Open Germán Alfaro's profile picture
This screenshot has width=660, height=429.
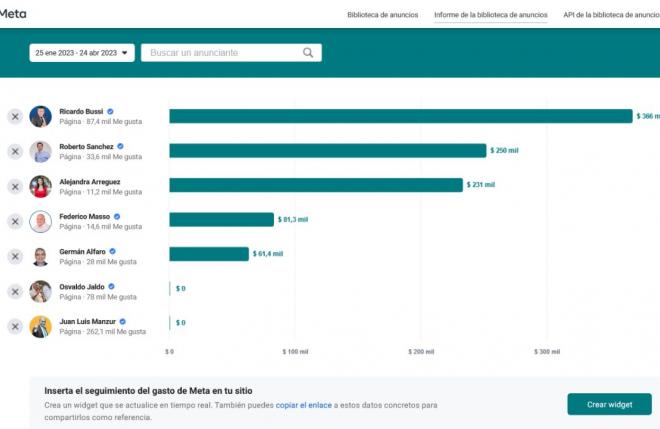tap(40, 256)
